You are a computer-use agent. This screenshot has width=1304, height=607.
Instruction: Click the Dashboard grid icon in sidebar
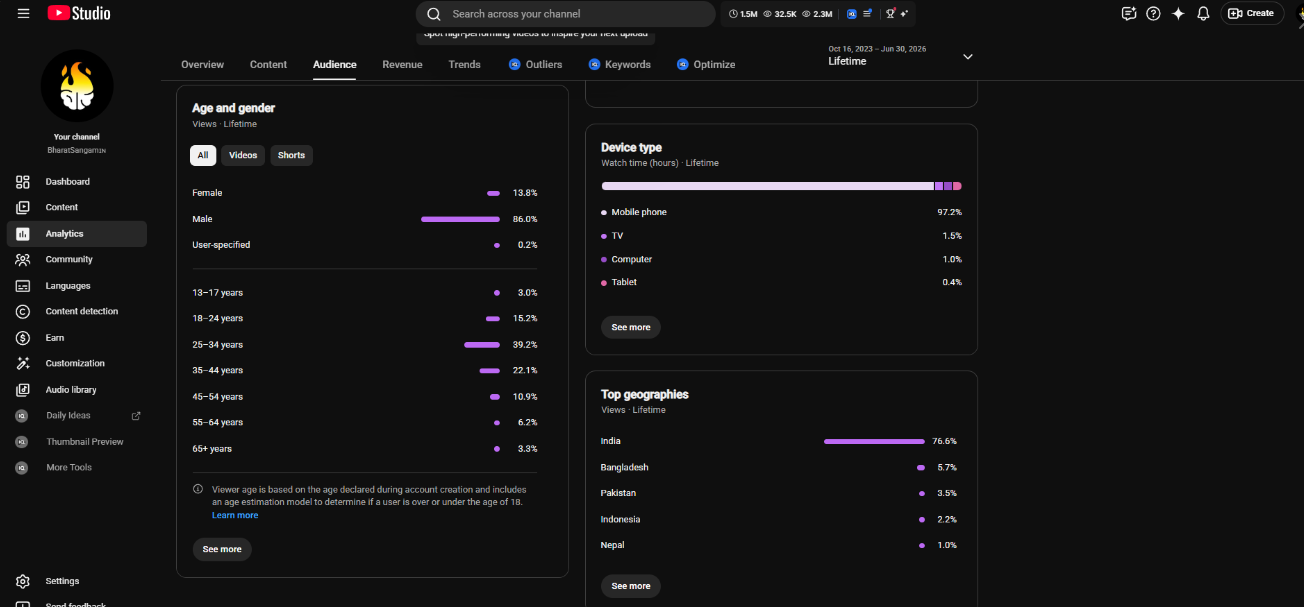[23, 182]
